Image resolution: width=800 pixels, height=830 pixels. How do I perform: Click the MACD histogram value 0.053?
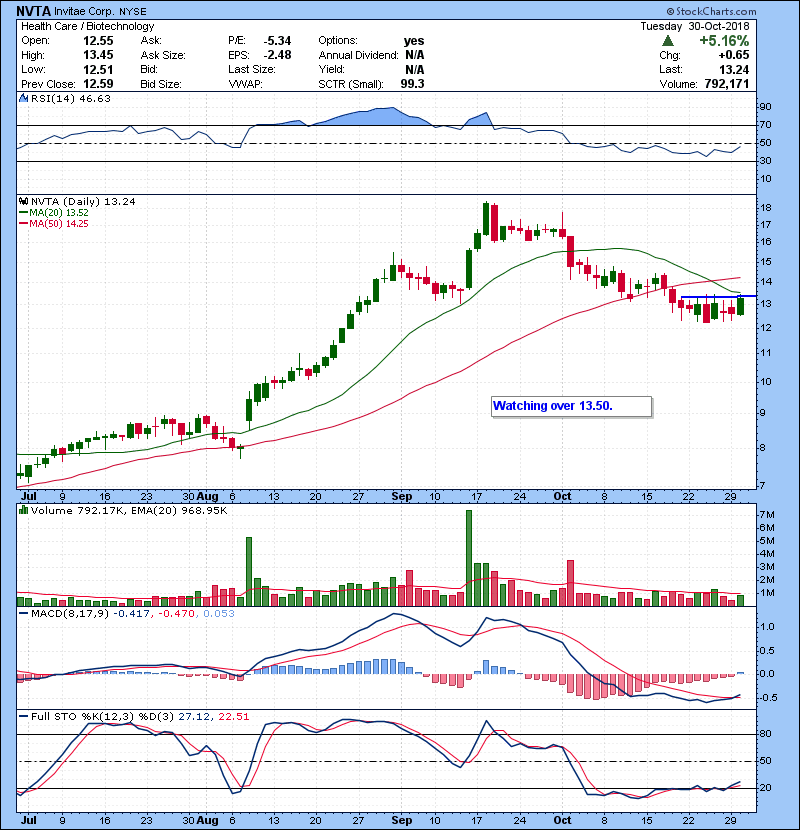click(x=219, y=614)
